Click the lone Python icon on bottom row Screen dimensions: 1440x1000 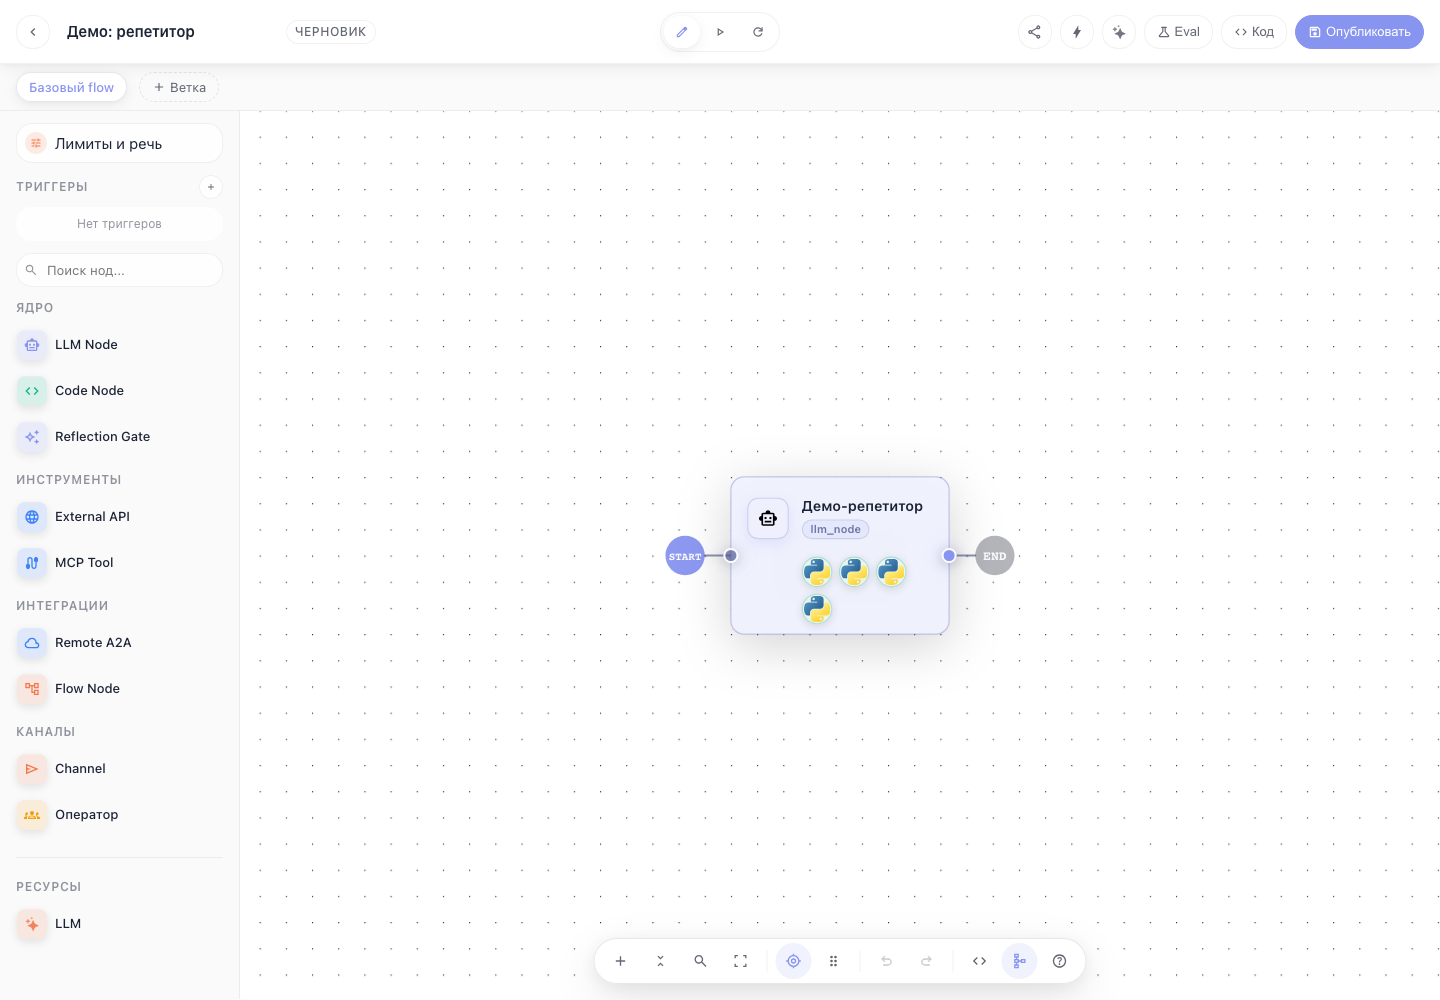(817, 608)
